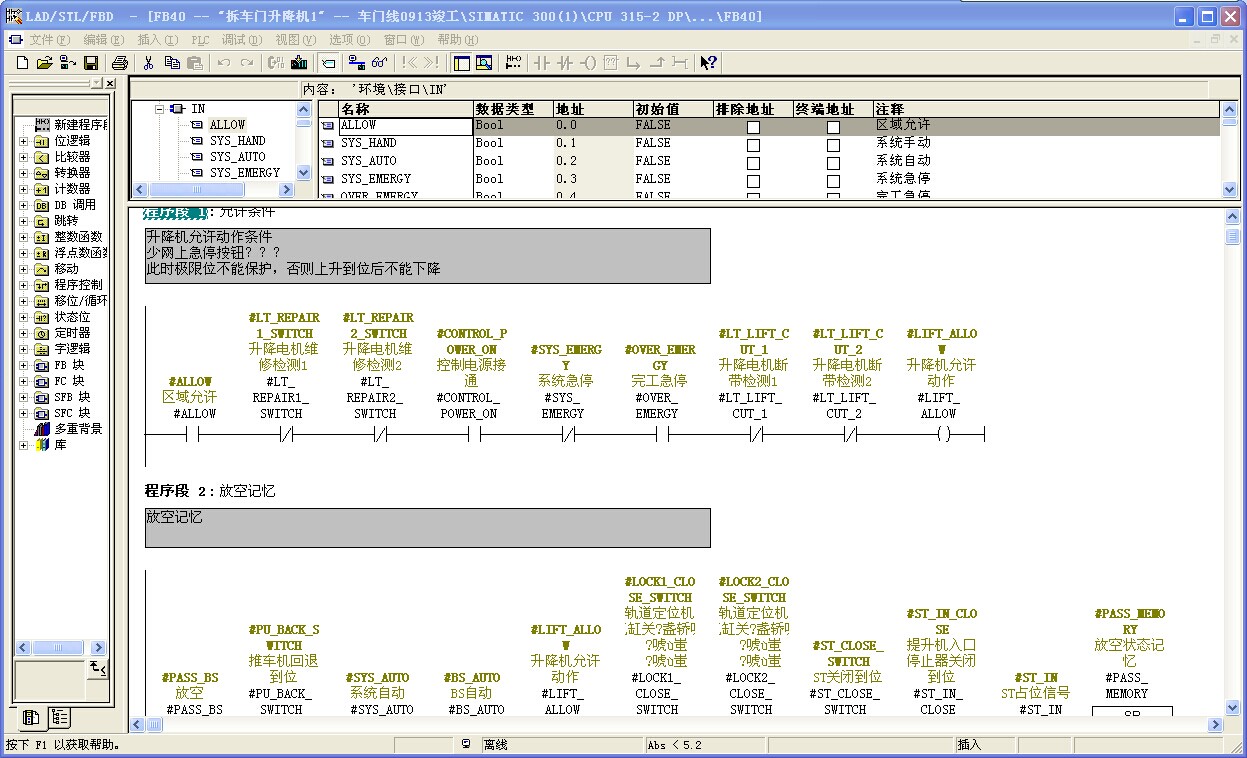The image size is (1247, 758).
Task: Click the Copy toolbar icon
Action: point(172,63)
